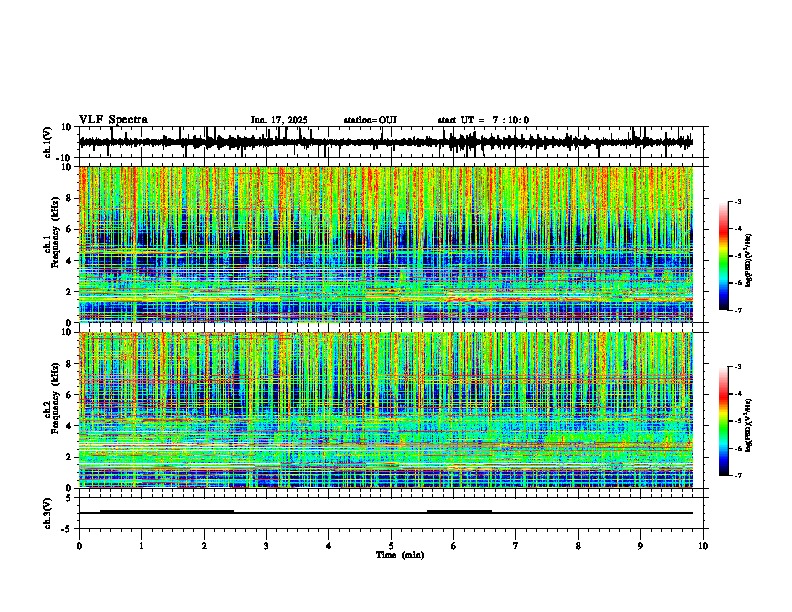Click the ch.1 colorbar log(PSD) unit label
Screen dimensions: 792x612
[750, 260]
